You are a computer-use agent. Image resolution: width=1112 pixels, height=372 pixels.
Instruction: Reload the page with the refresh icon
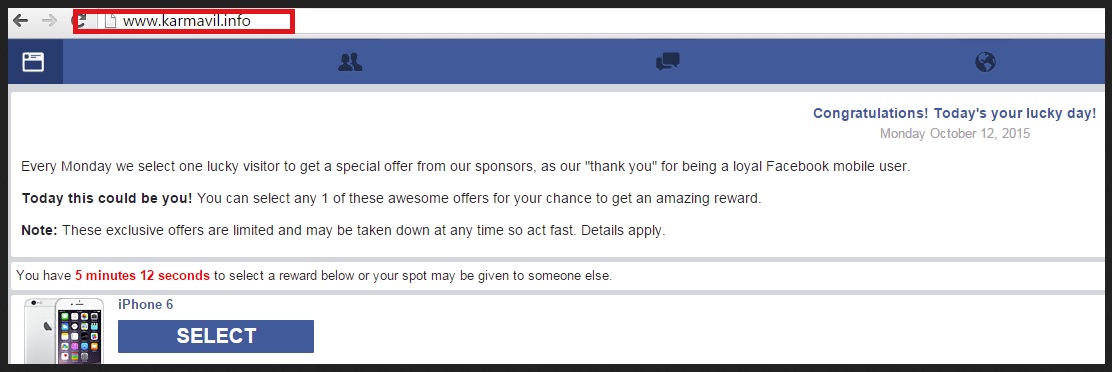tap(80, 21)
